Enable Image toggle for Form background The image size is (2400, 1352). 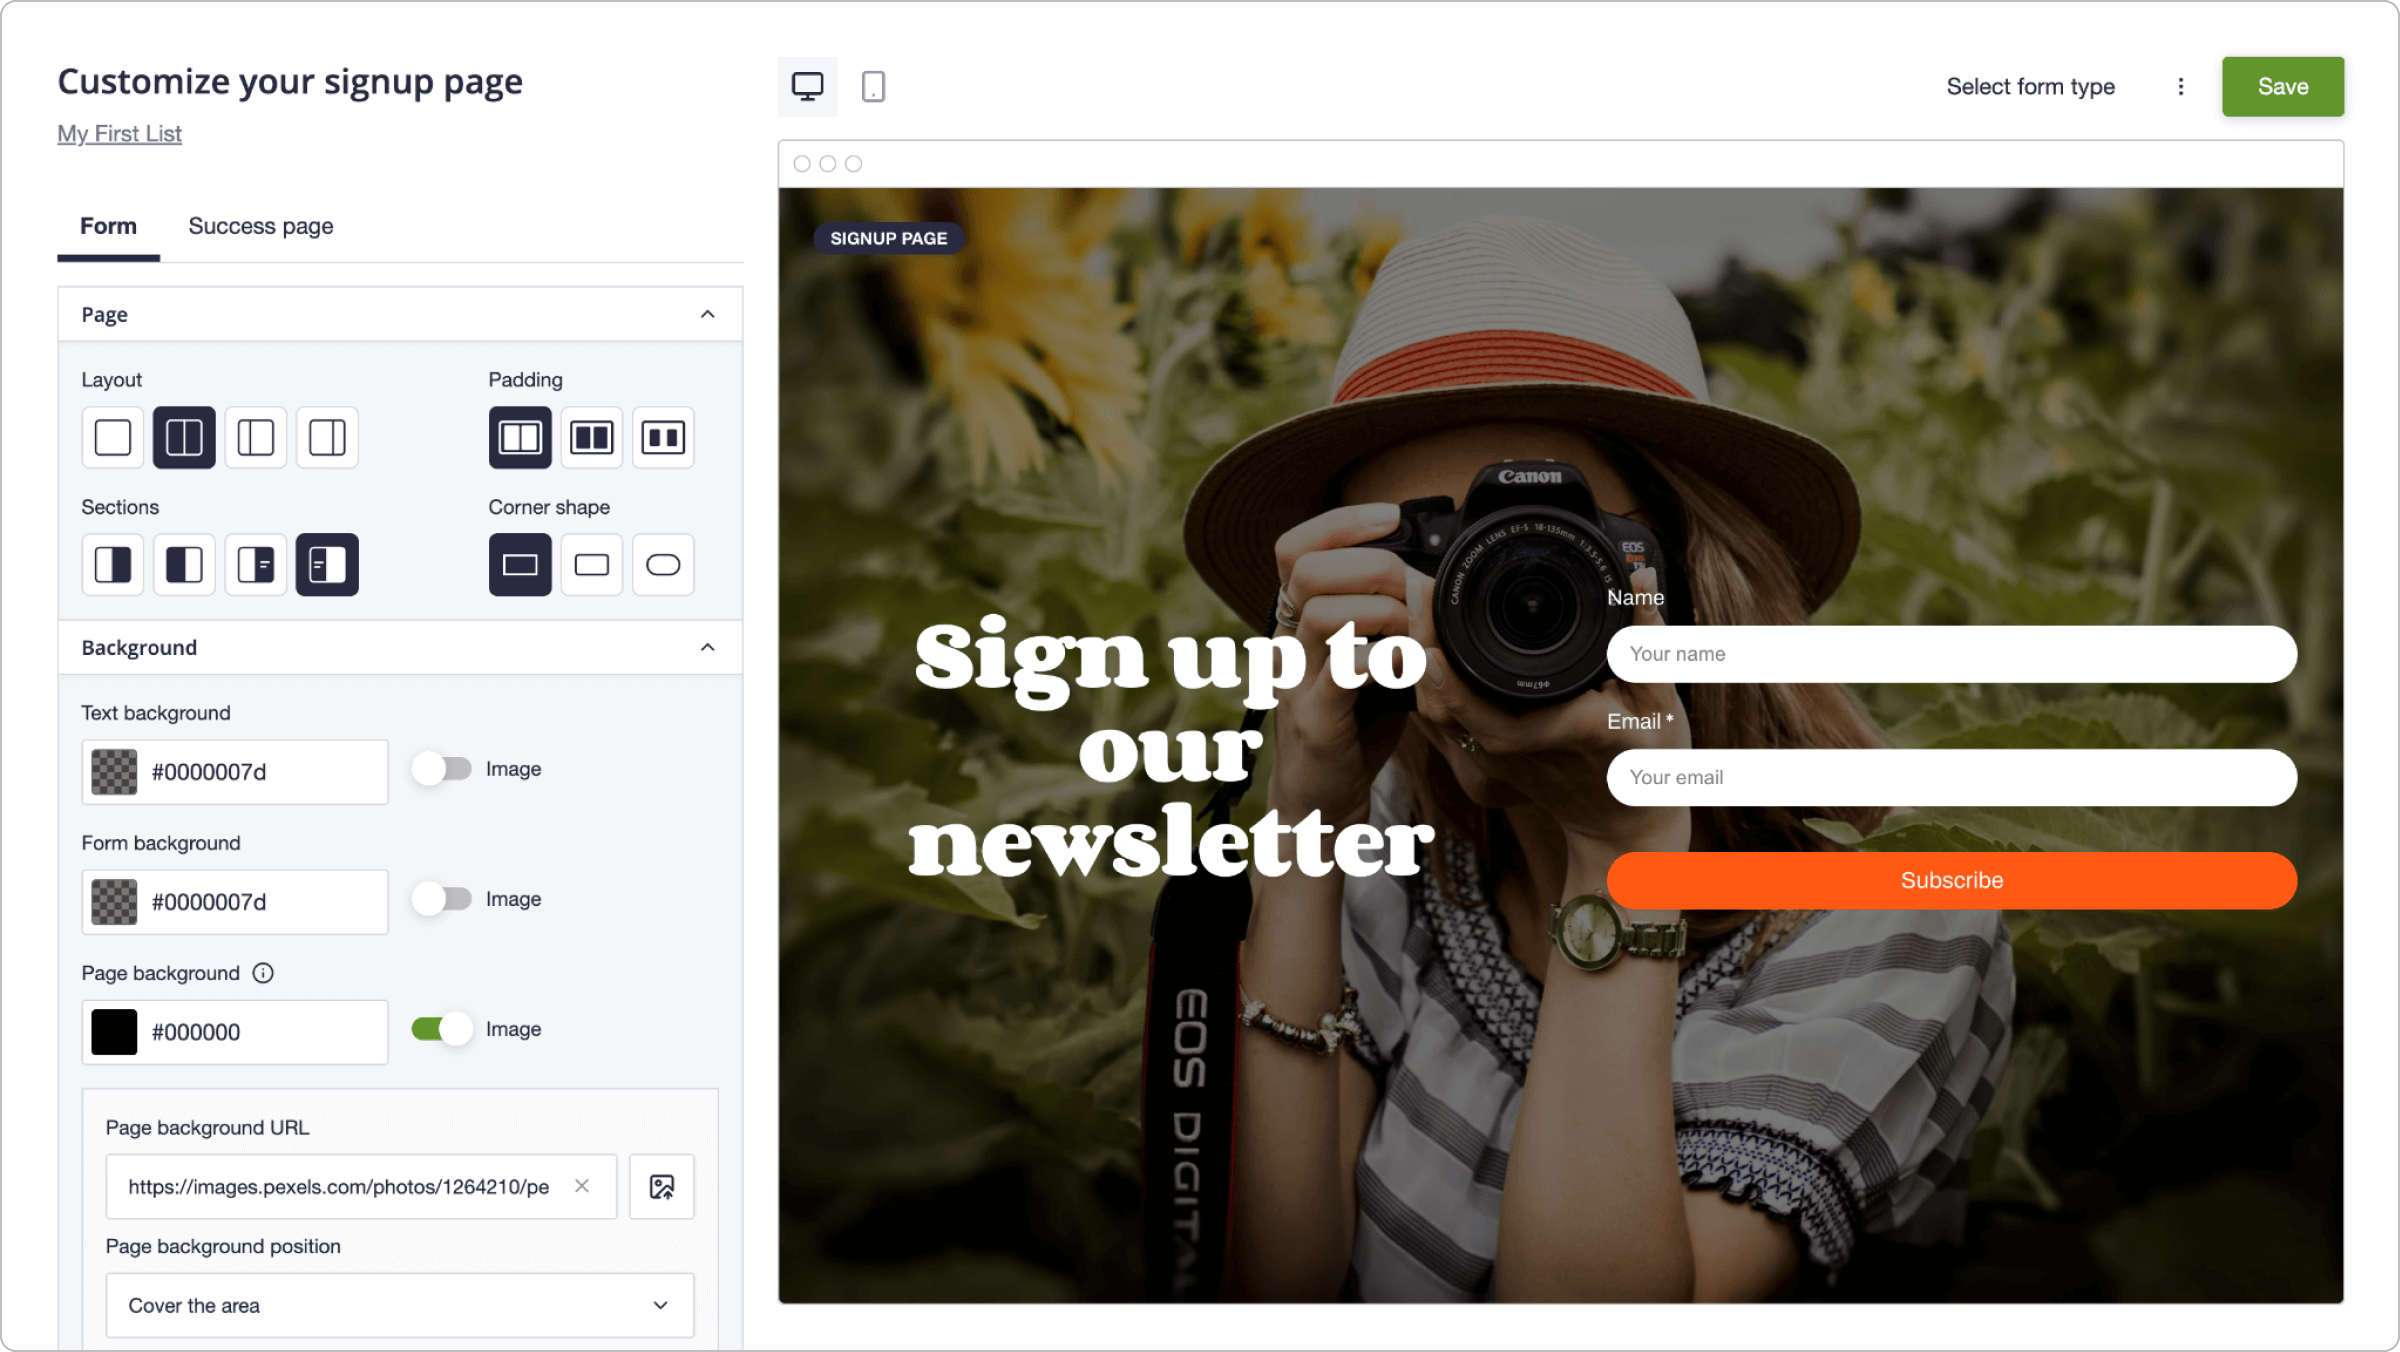click(441, 899)
